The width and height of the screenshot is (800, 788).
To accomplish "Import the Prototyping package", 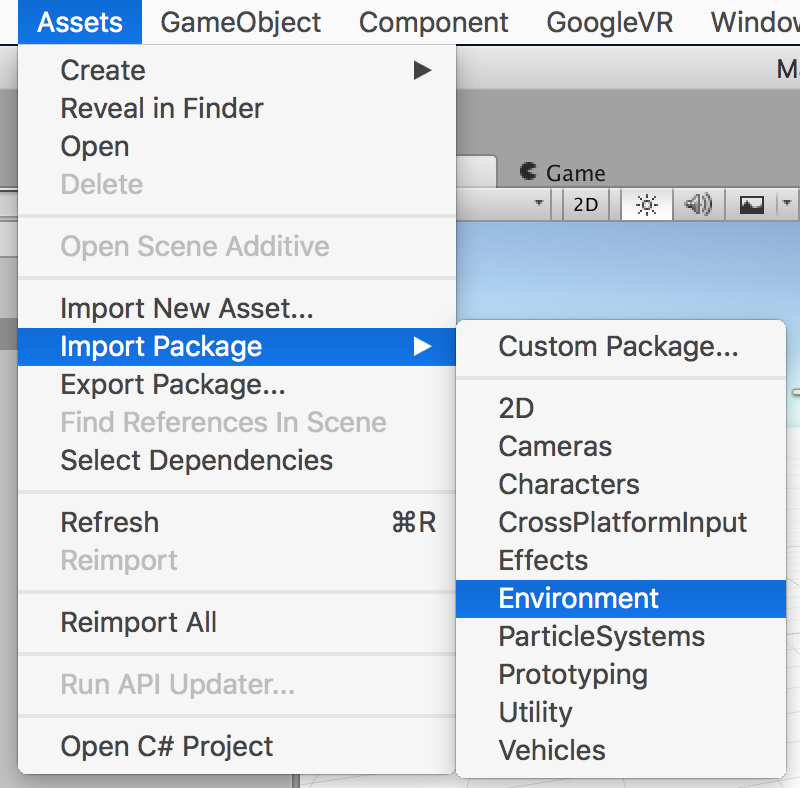I will [621, 675].
